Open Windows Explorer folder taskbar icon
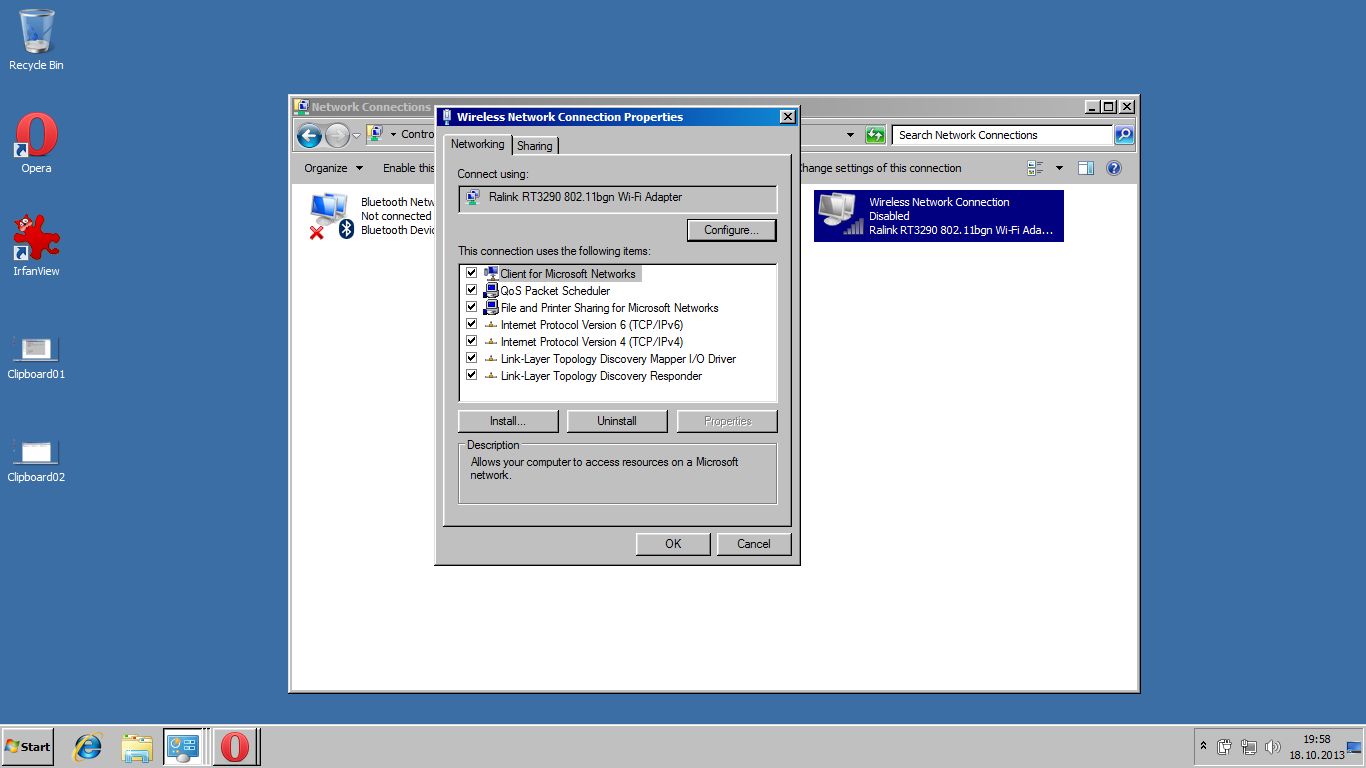1366x768 pixels. pyautogui.click(x=137, y=746)
